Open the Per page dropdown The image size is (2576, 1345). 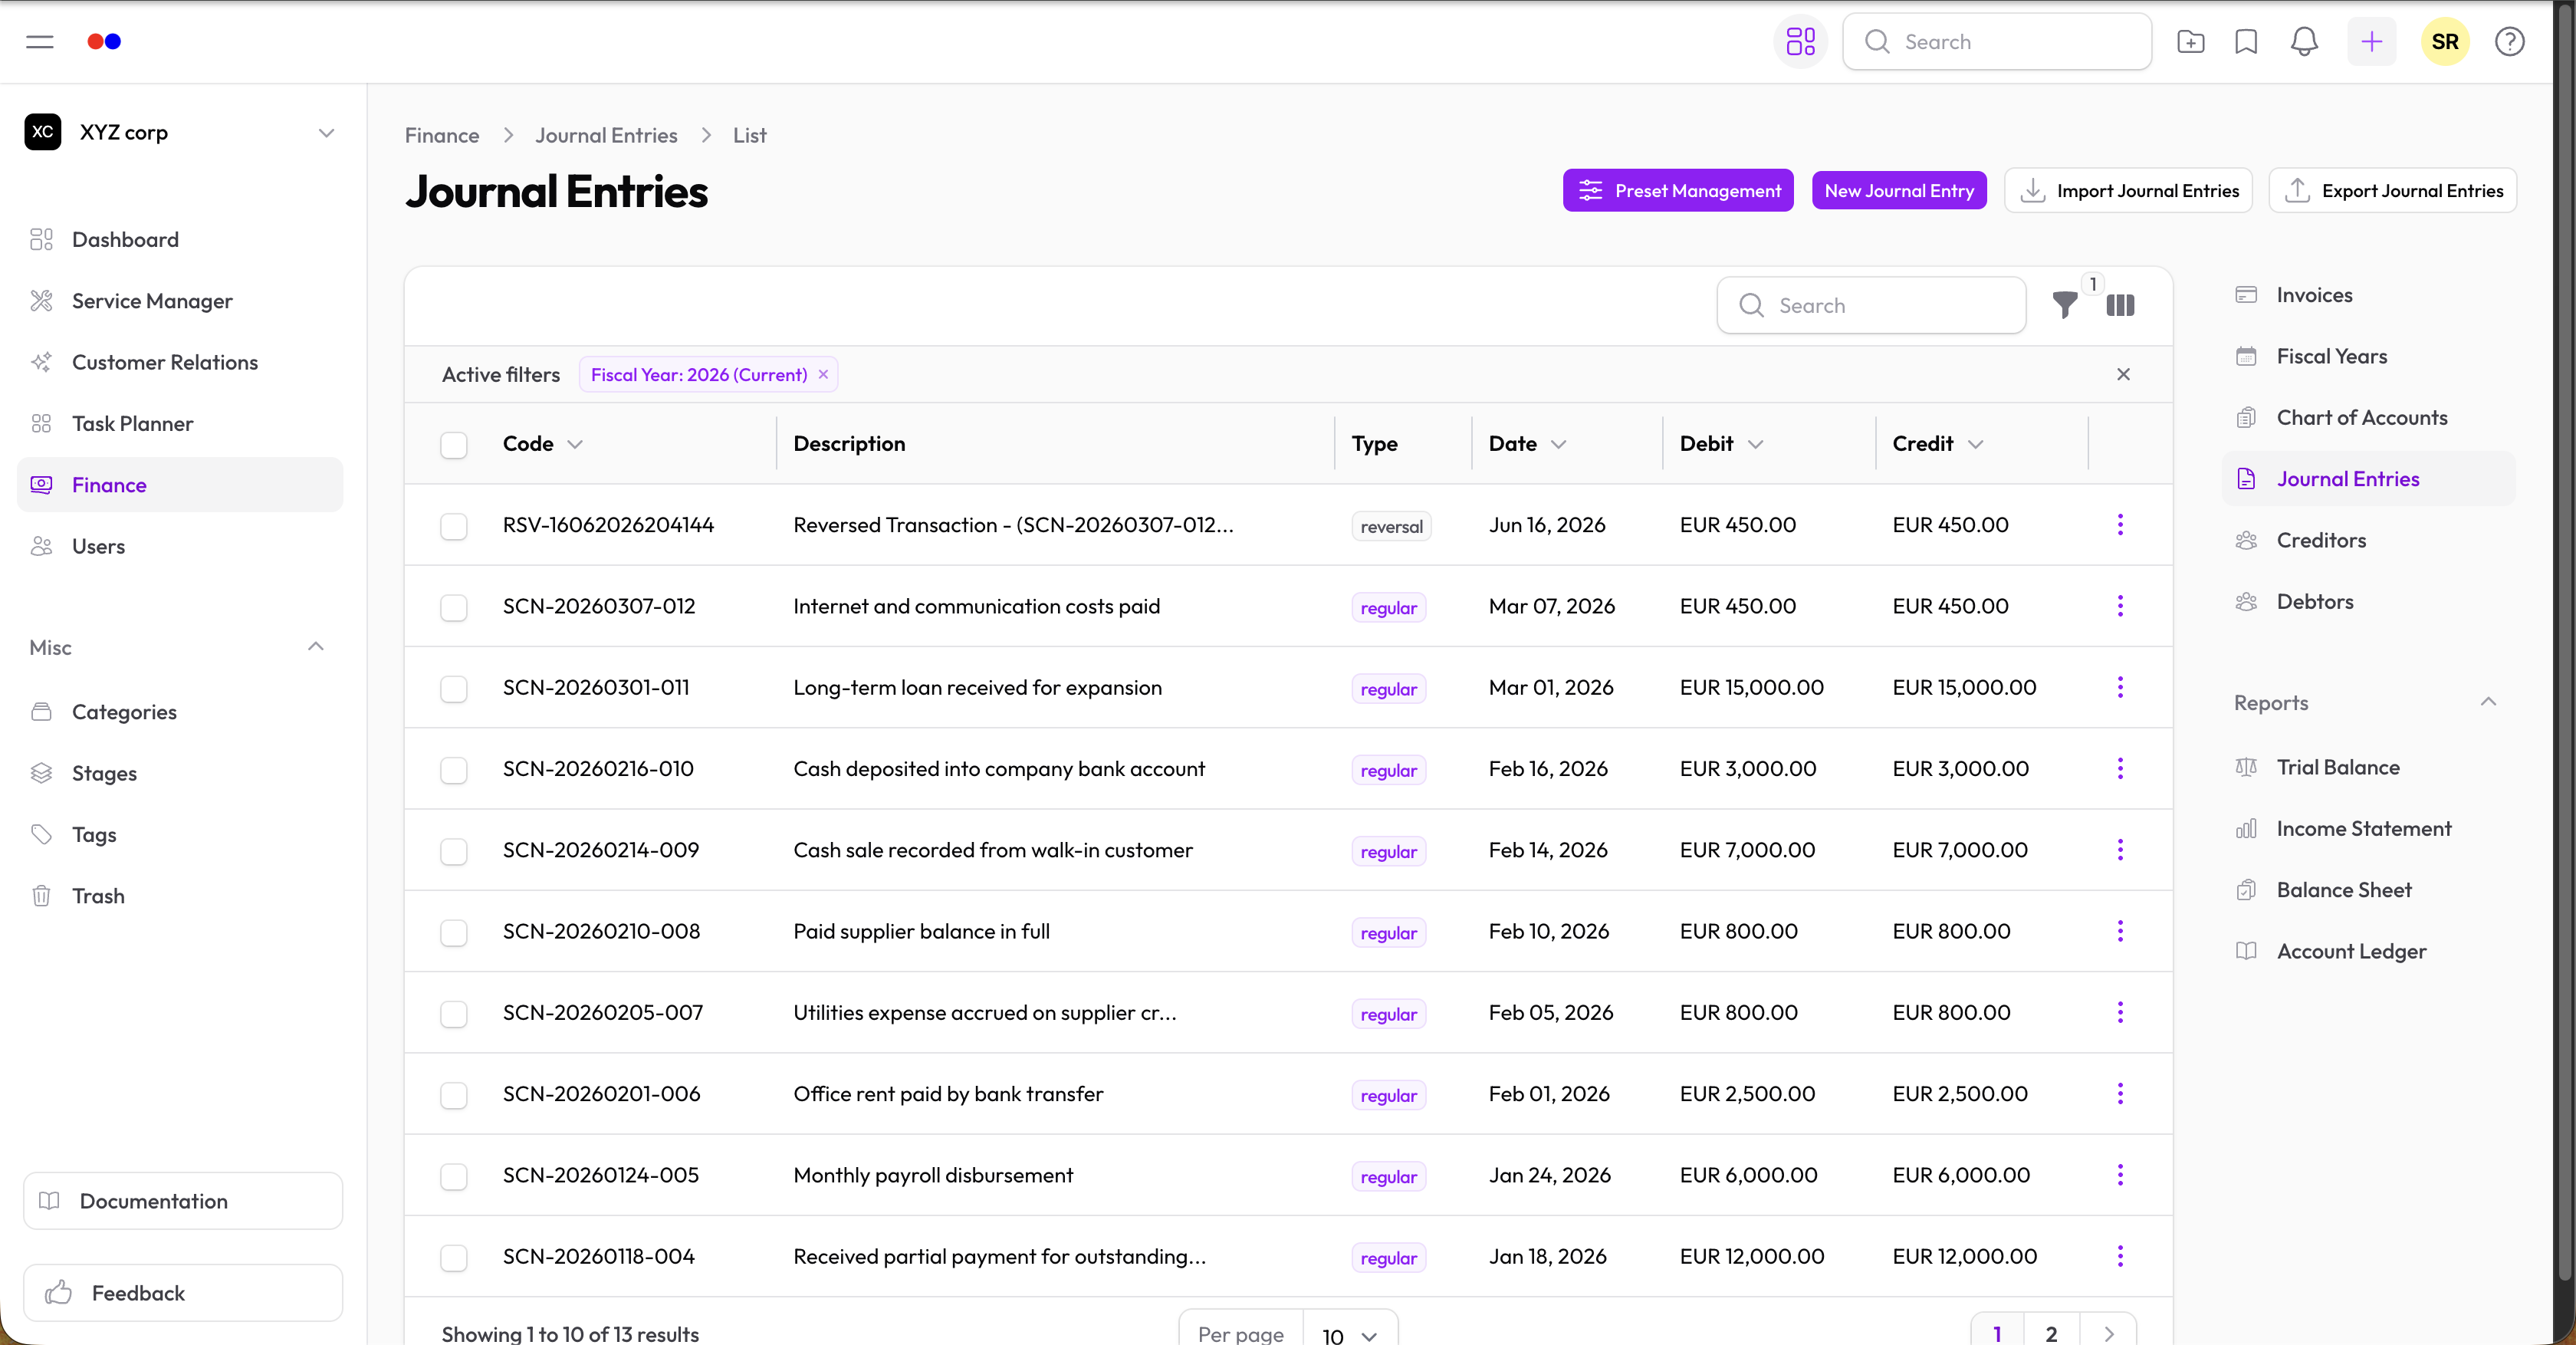(1350, 1334)
